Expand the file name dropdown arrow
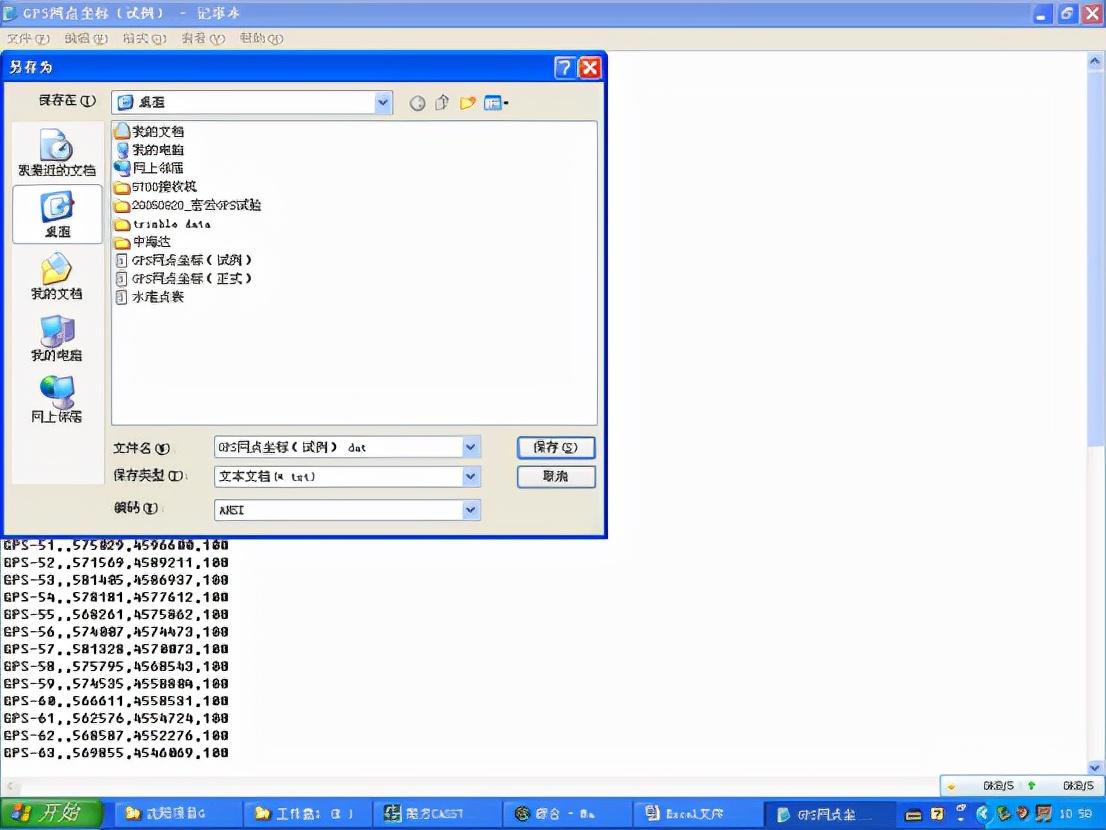Viewport: 1106px width, 830px height. [471, 446]
